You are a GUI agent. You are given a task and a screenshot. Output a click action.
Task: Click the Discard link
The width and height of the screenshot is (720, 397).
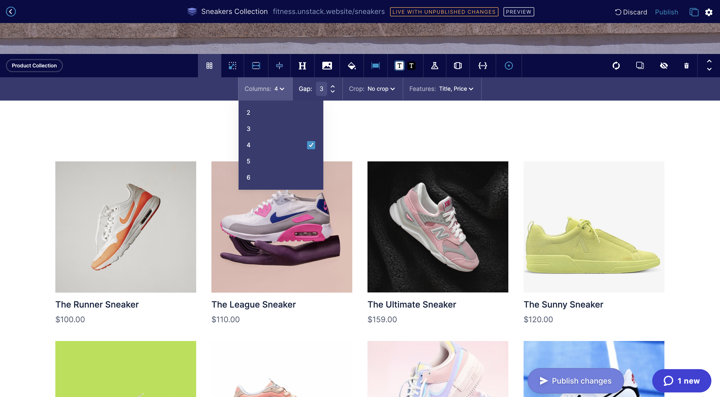pyautogui.click(x=631, y=12)
